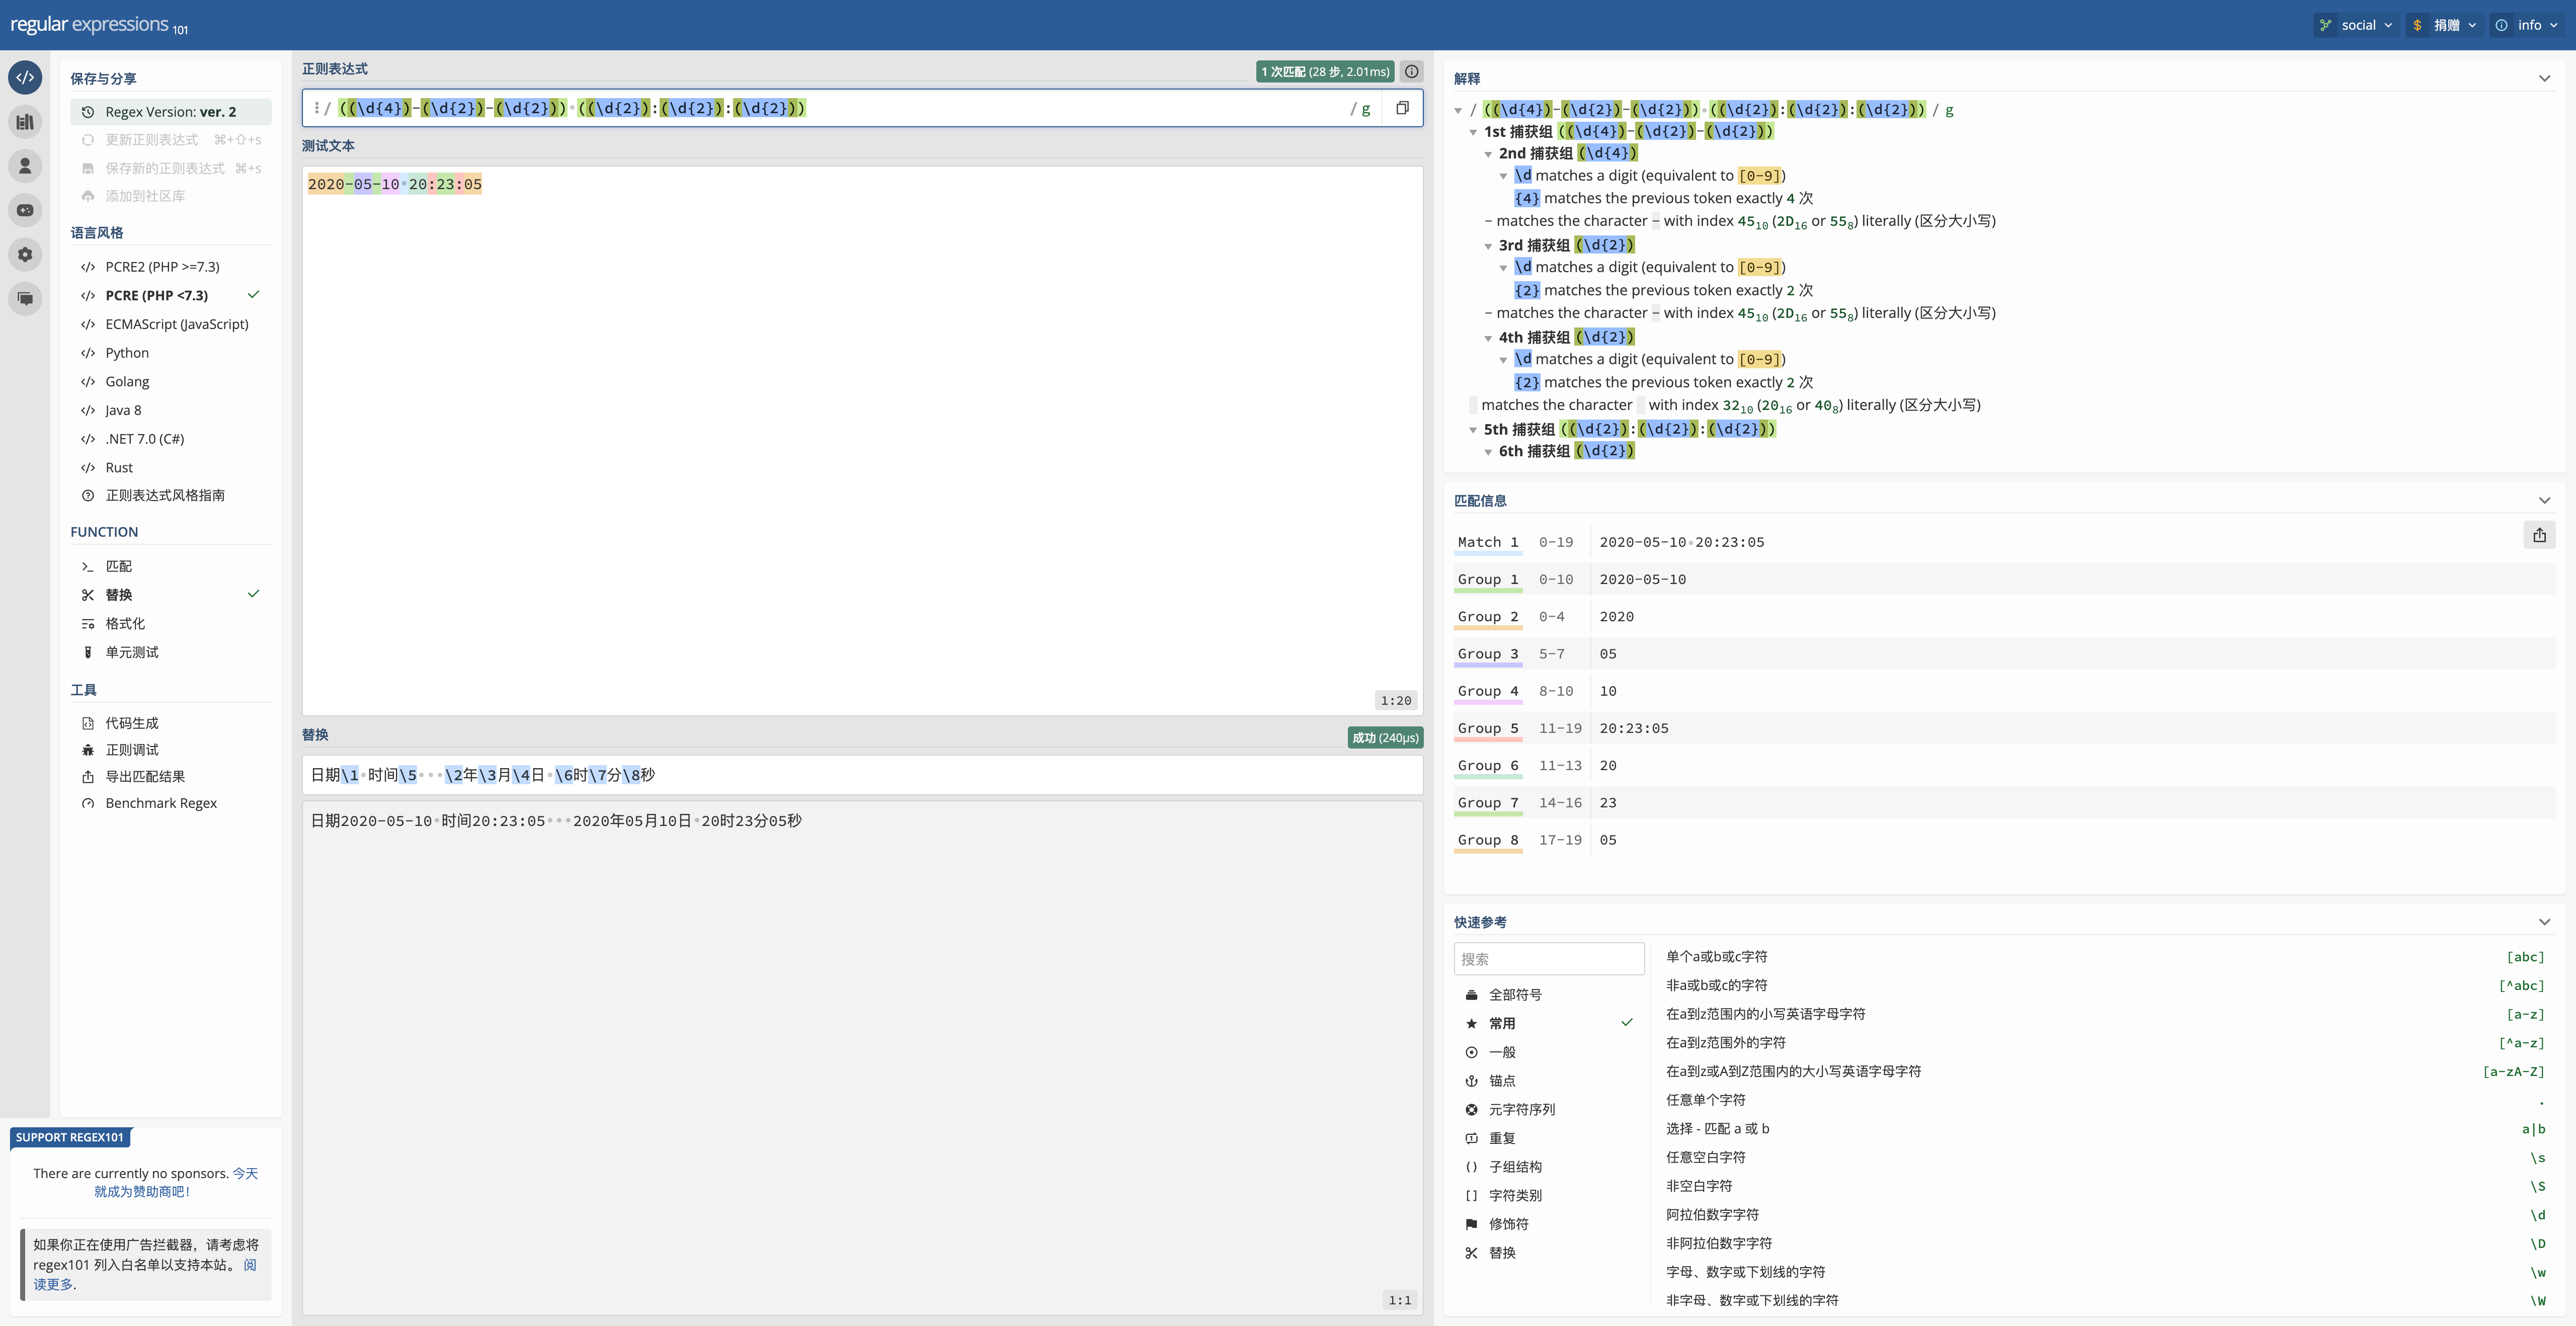Click 保存新的正则表达式 entry
Image resolution: width=2576 pixels, height=1326 pixels.
[171, 168]
